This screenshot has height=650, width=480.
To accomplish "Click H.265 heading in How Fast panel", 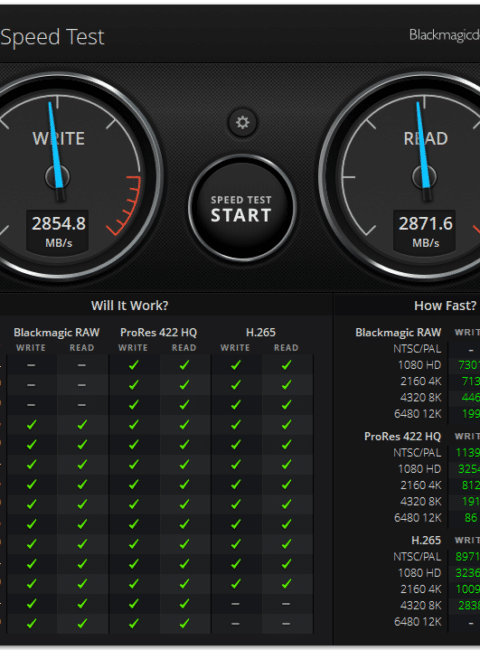I will coord(426,540).
